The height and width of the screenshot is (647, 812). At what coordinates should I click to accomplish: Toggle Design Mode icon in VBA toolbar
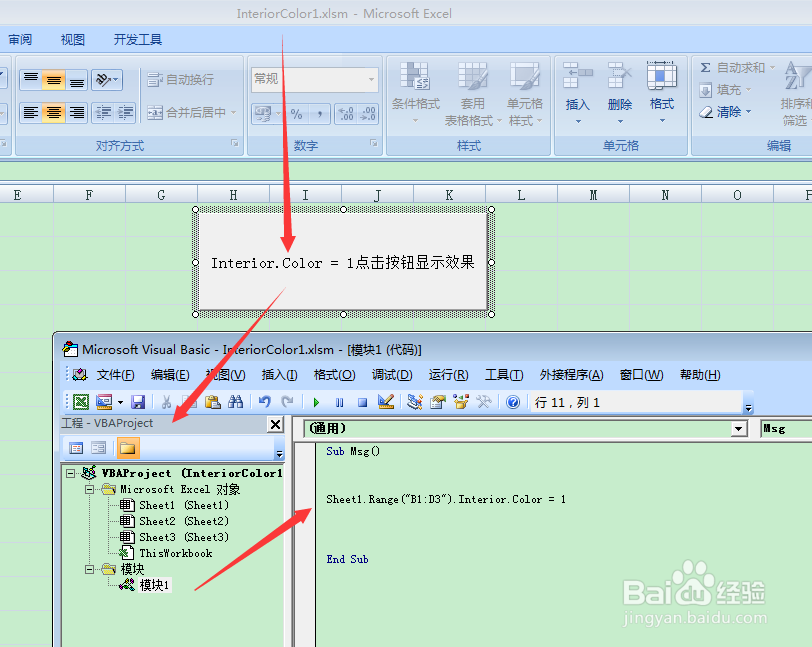[x=386, y=402]
